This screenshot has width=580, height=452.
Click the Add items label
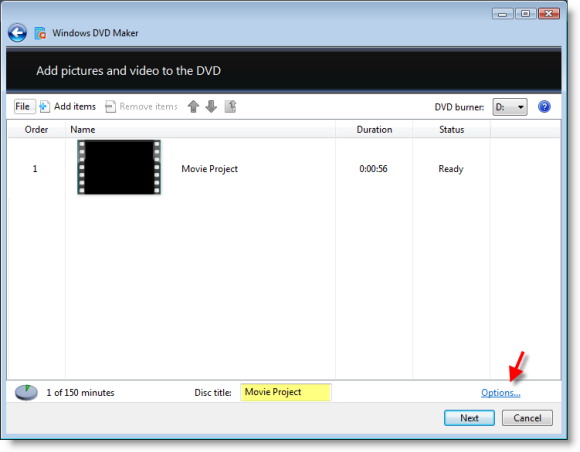[x=75, y=107]
